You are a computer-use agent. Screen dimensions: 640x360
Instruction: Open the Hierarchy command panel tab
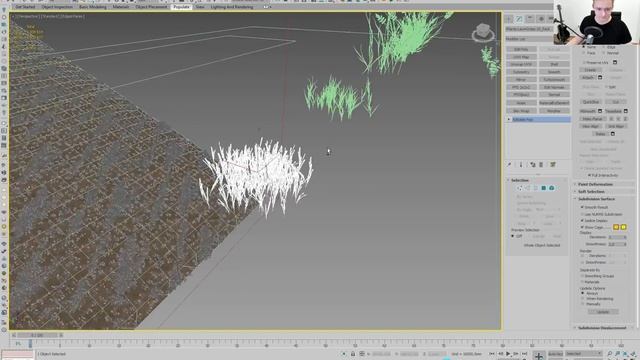pyautogui.click(x=530, y=19)
